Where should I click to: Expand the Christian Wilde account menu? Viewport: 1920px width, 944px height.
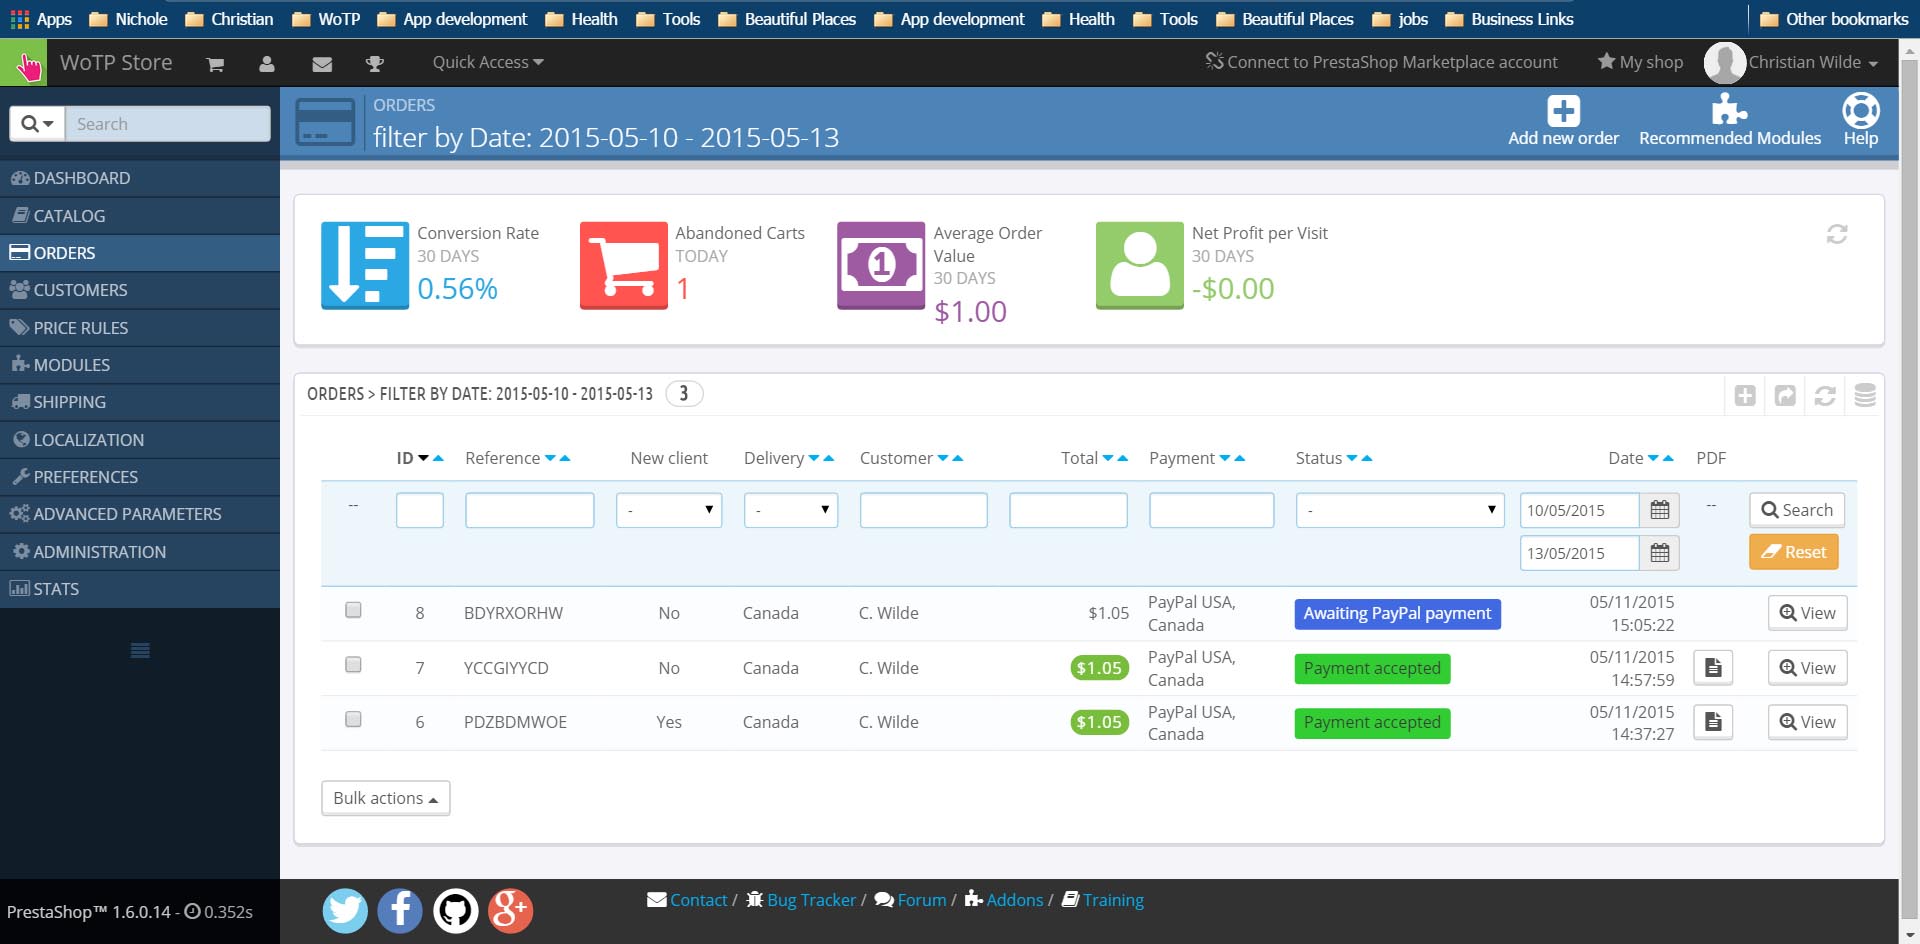click(1813, 62)
